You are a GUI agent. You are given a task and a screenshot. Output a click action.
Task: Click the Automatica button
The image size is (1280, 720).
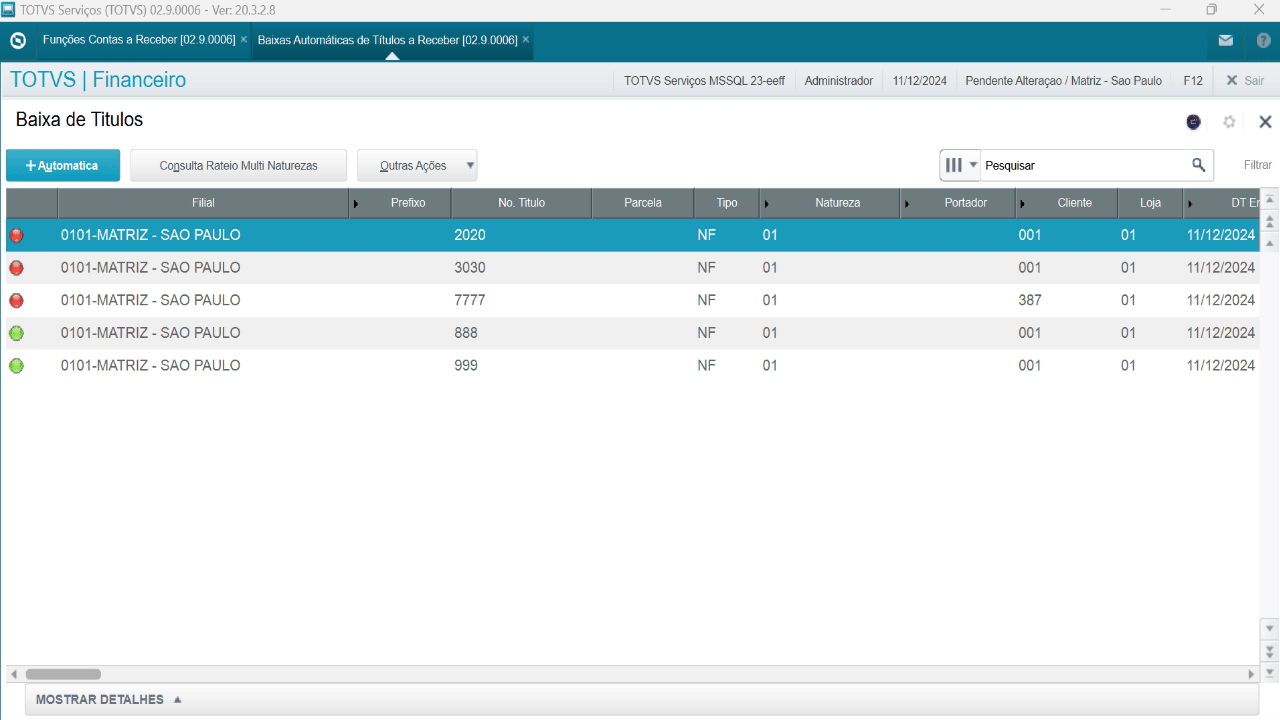[63, 166]
